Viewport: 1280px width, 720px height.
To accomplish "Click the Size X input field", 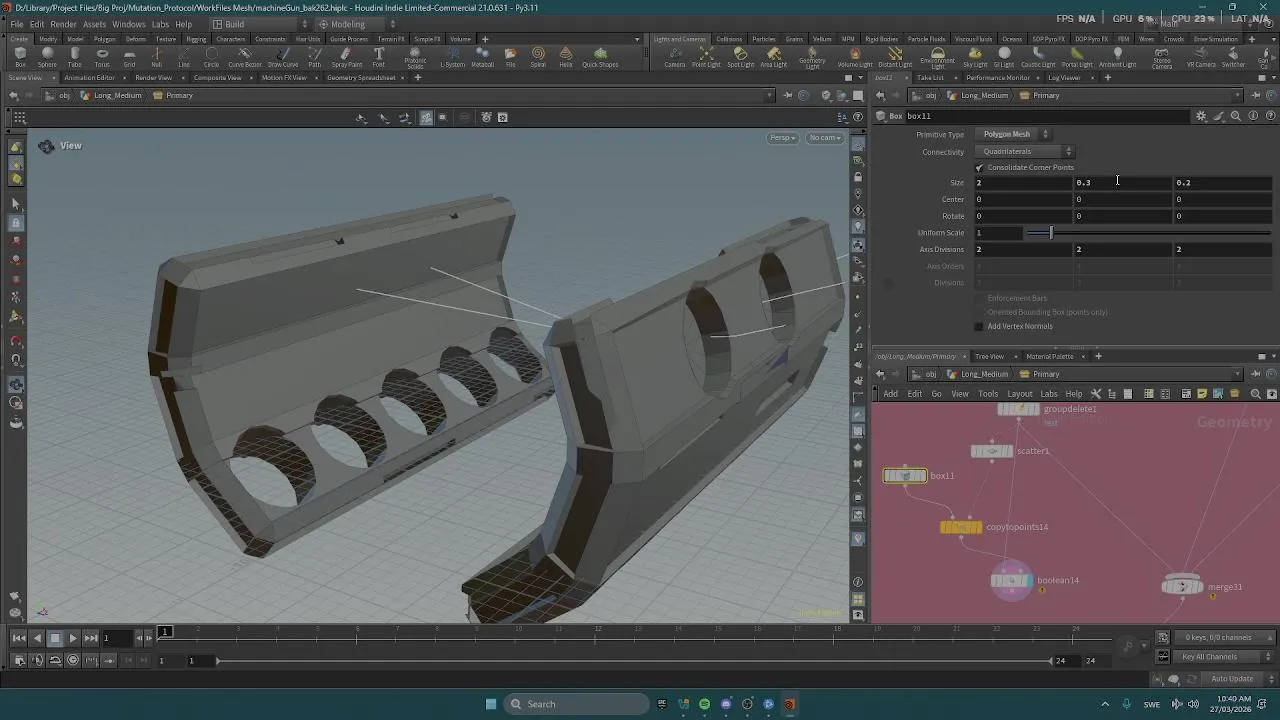I will pyautogui.click(x=1022, y=183).
